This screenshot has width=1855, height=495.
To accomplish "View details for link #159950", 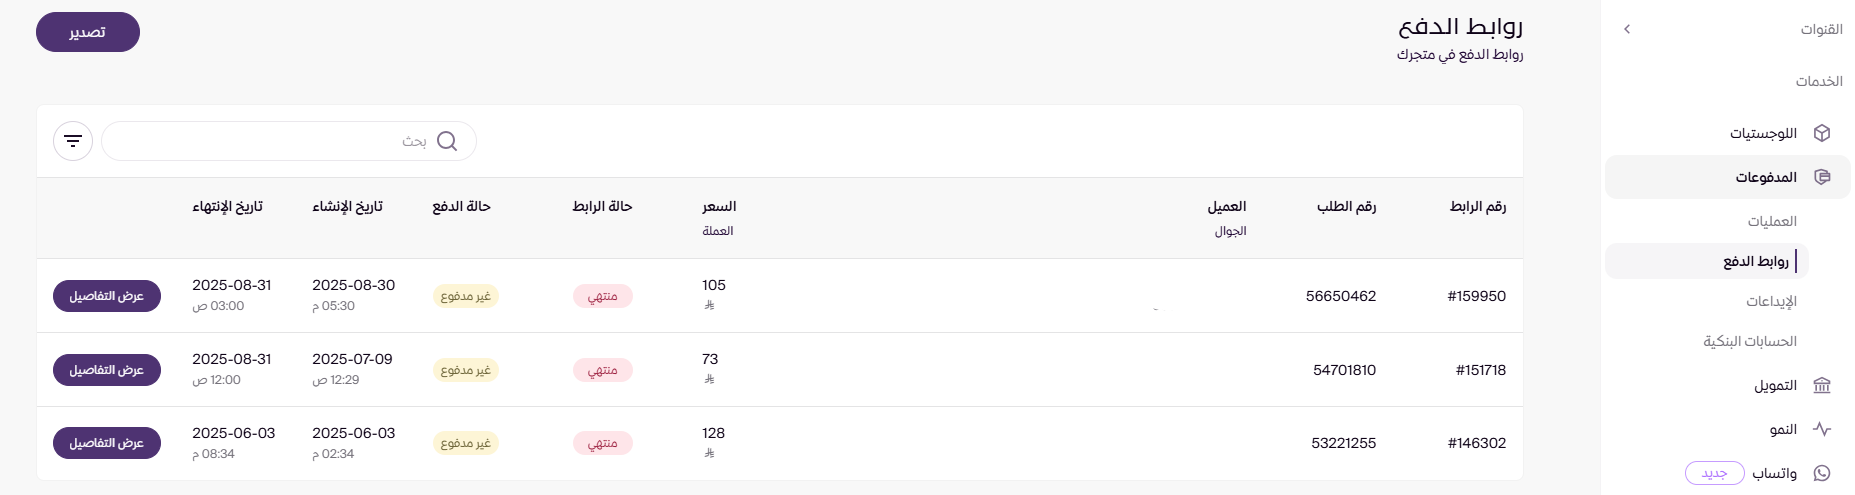I will click(107, 296).
